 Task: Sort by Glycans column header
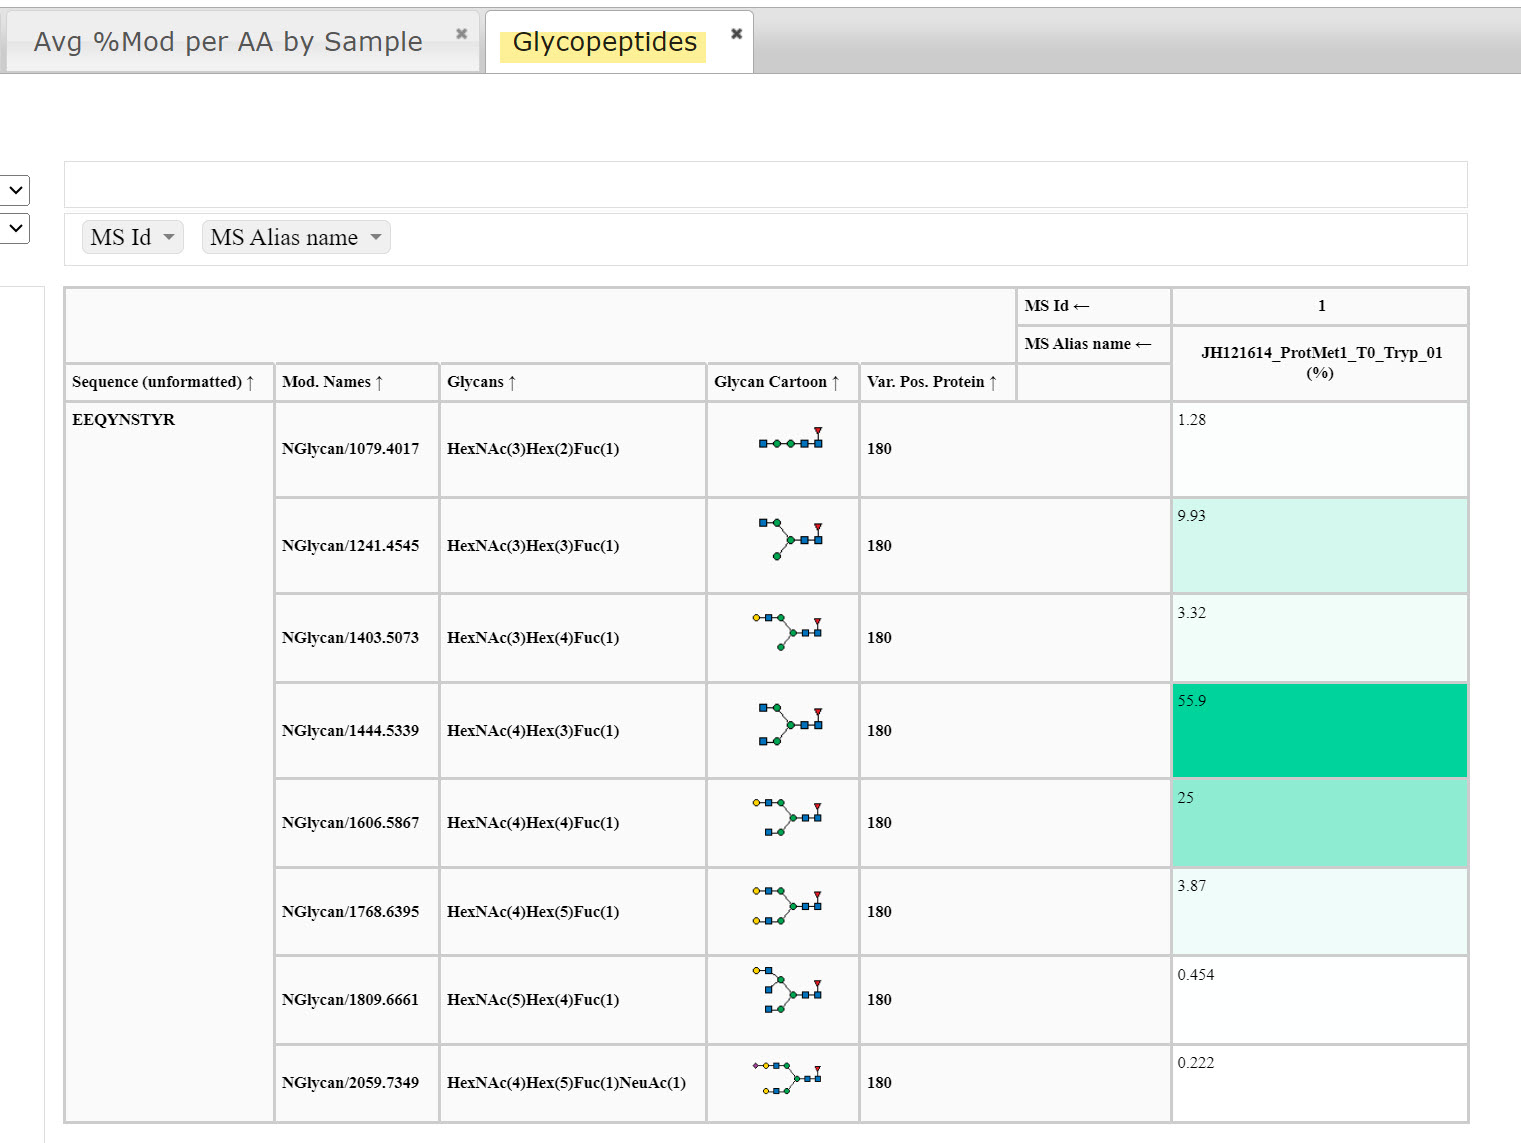coord(572,382)
